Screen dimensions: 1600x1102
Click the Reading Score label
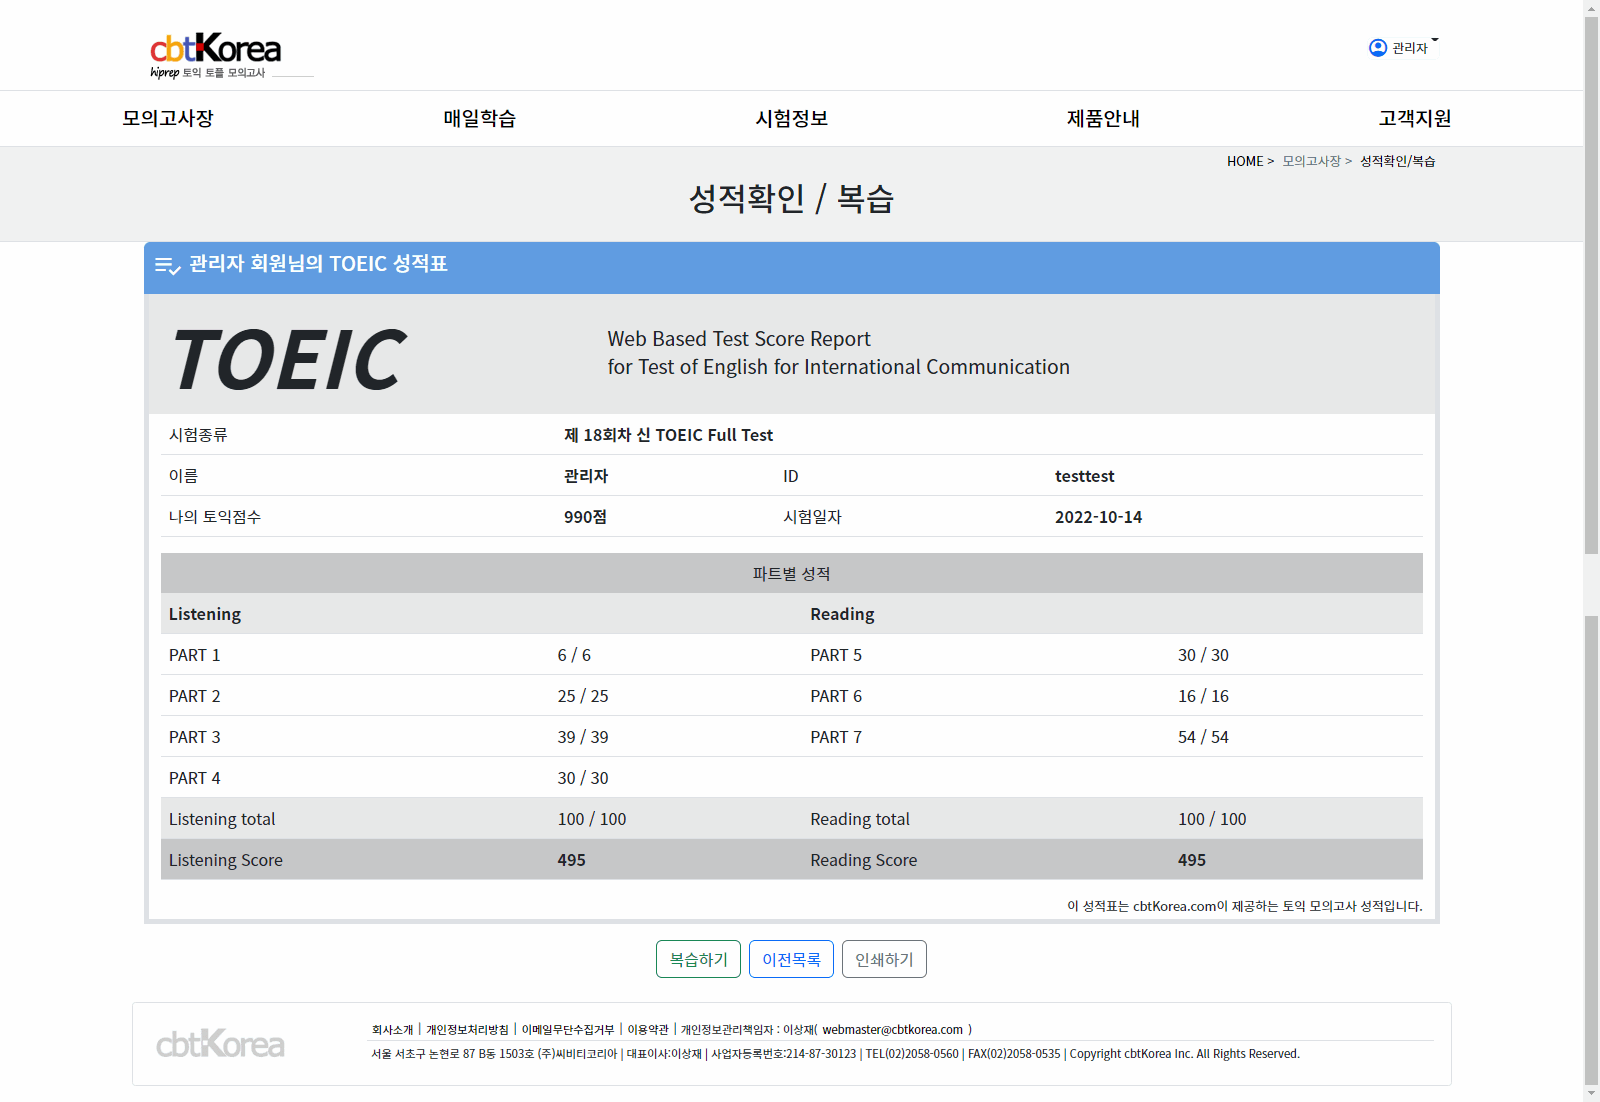(864, 860)
